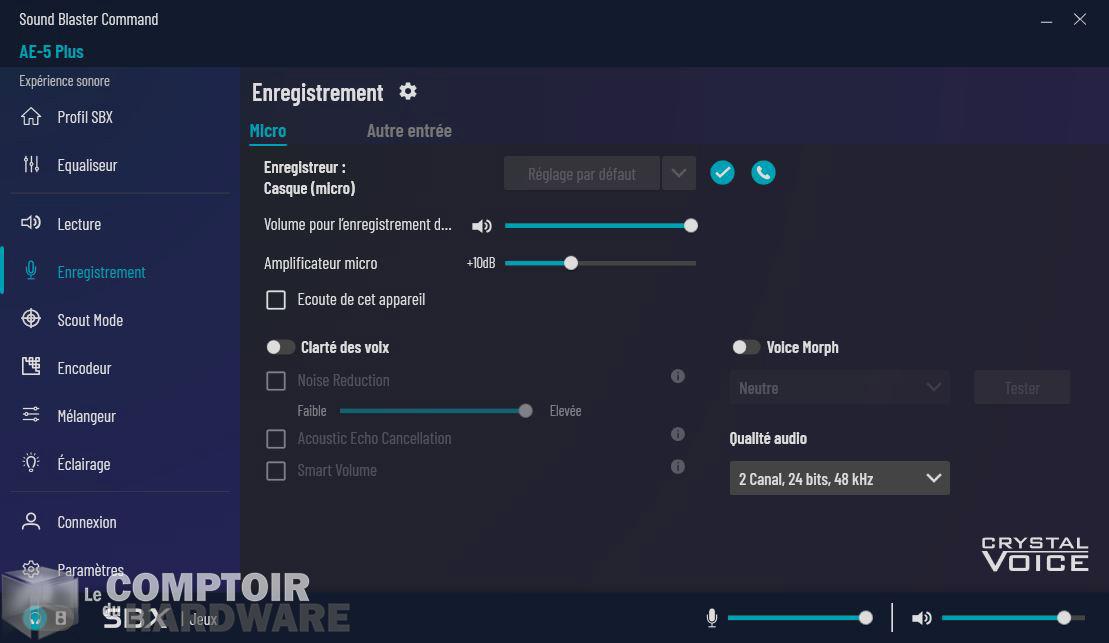Toggle the Voice Morph switch
Viewport: 1109px width, 643px height.
coord(746,347)
